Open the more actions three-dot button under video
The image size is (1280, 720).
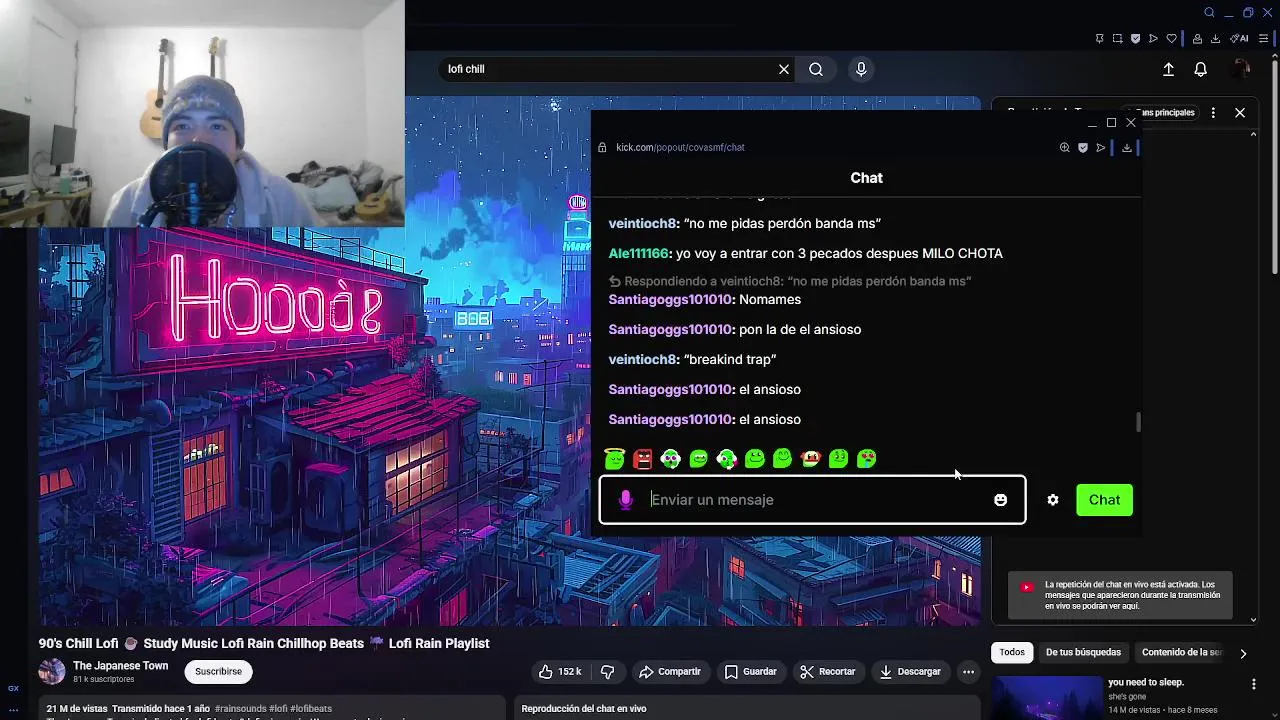point(968,672)
